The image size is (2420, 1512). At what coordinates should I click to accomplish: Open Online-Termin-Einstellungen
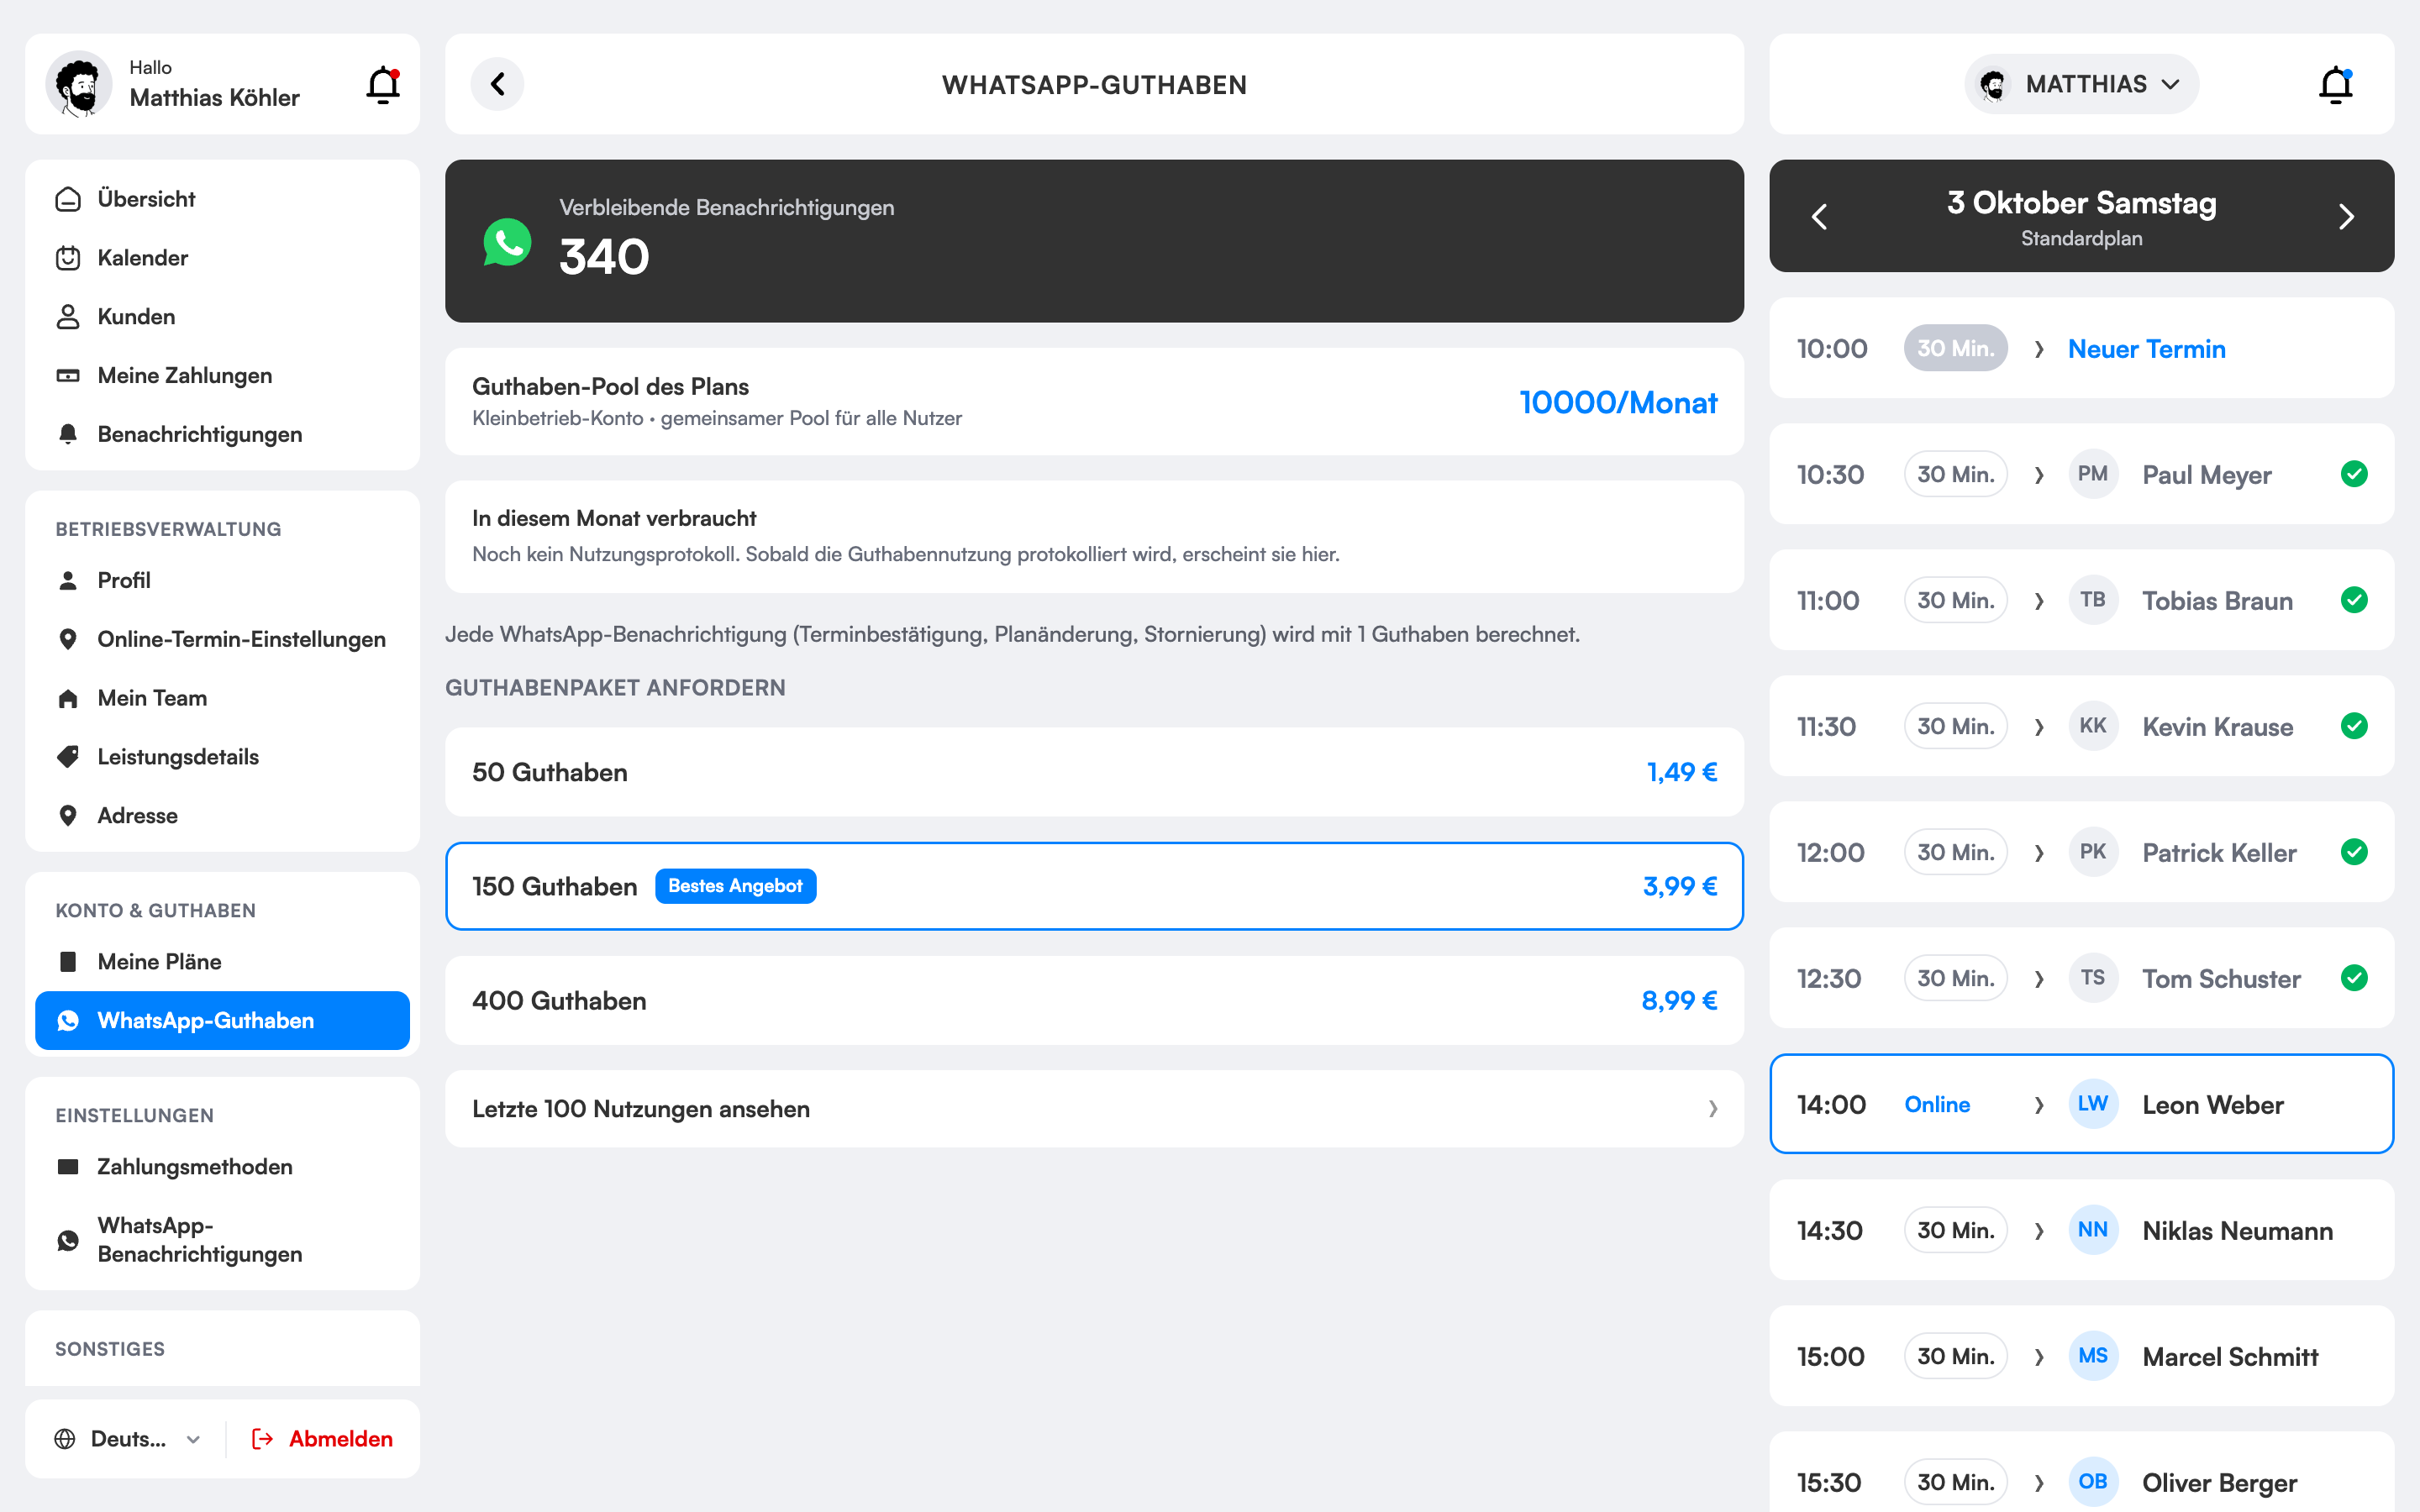pos(222,639)
